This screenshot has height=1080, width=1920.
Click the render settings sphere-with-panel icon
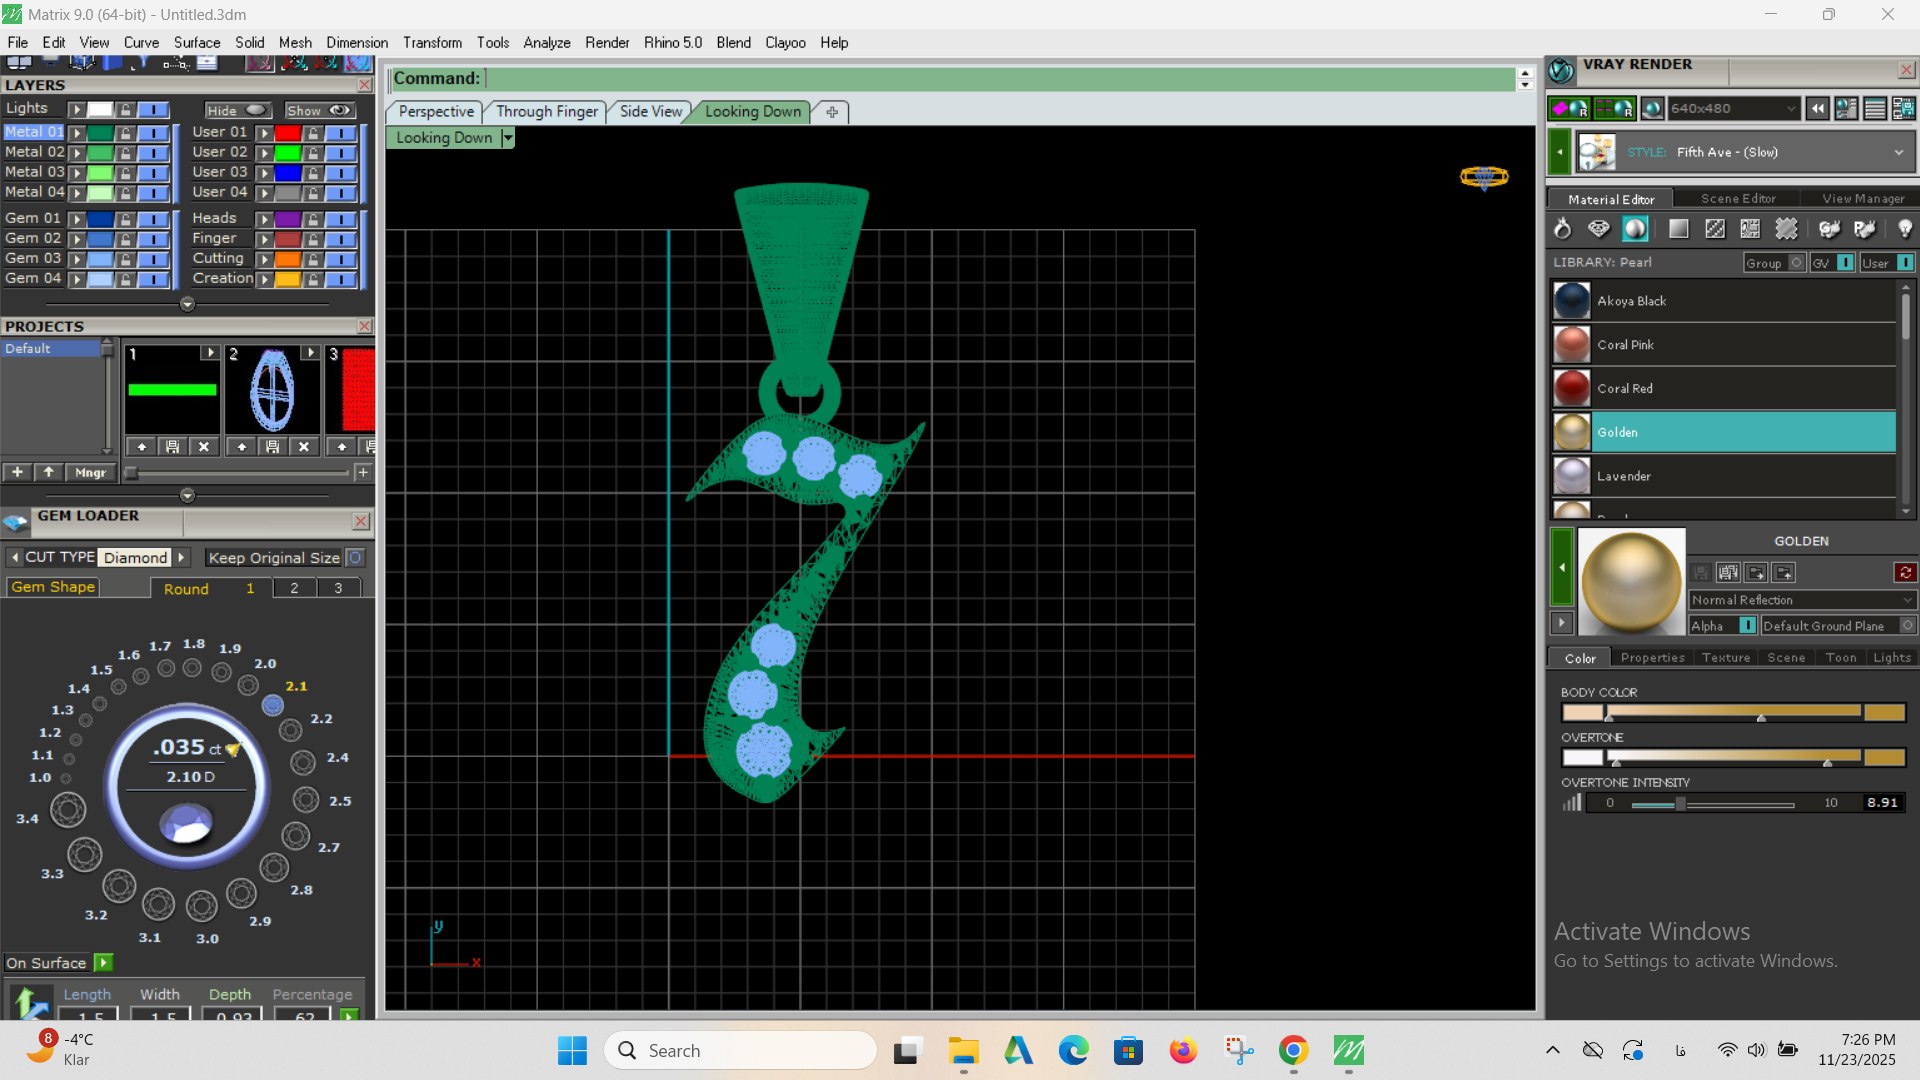[1846, 108]
